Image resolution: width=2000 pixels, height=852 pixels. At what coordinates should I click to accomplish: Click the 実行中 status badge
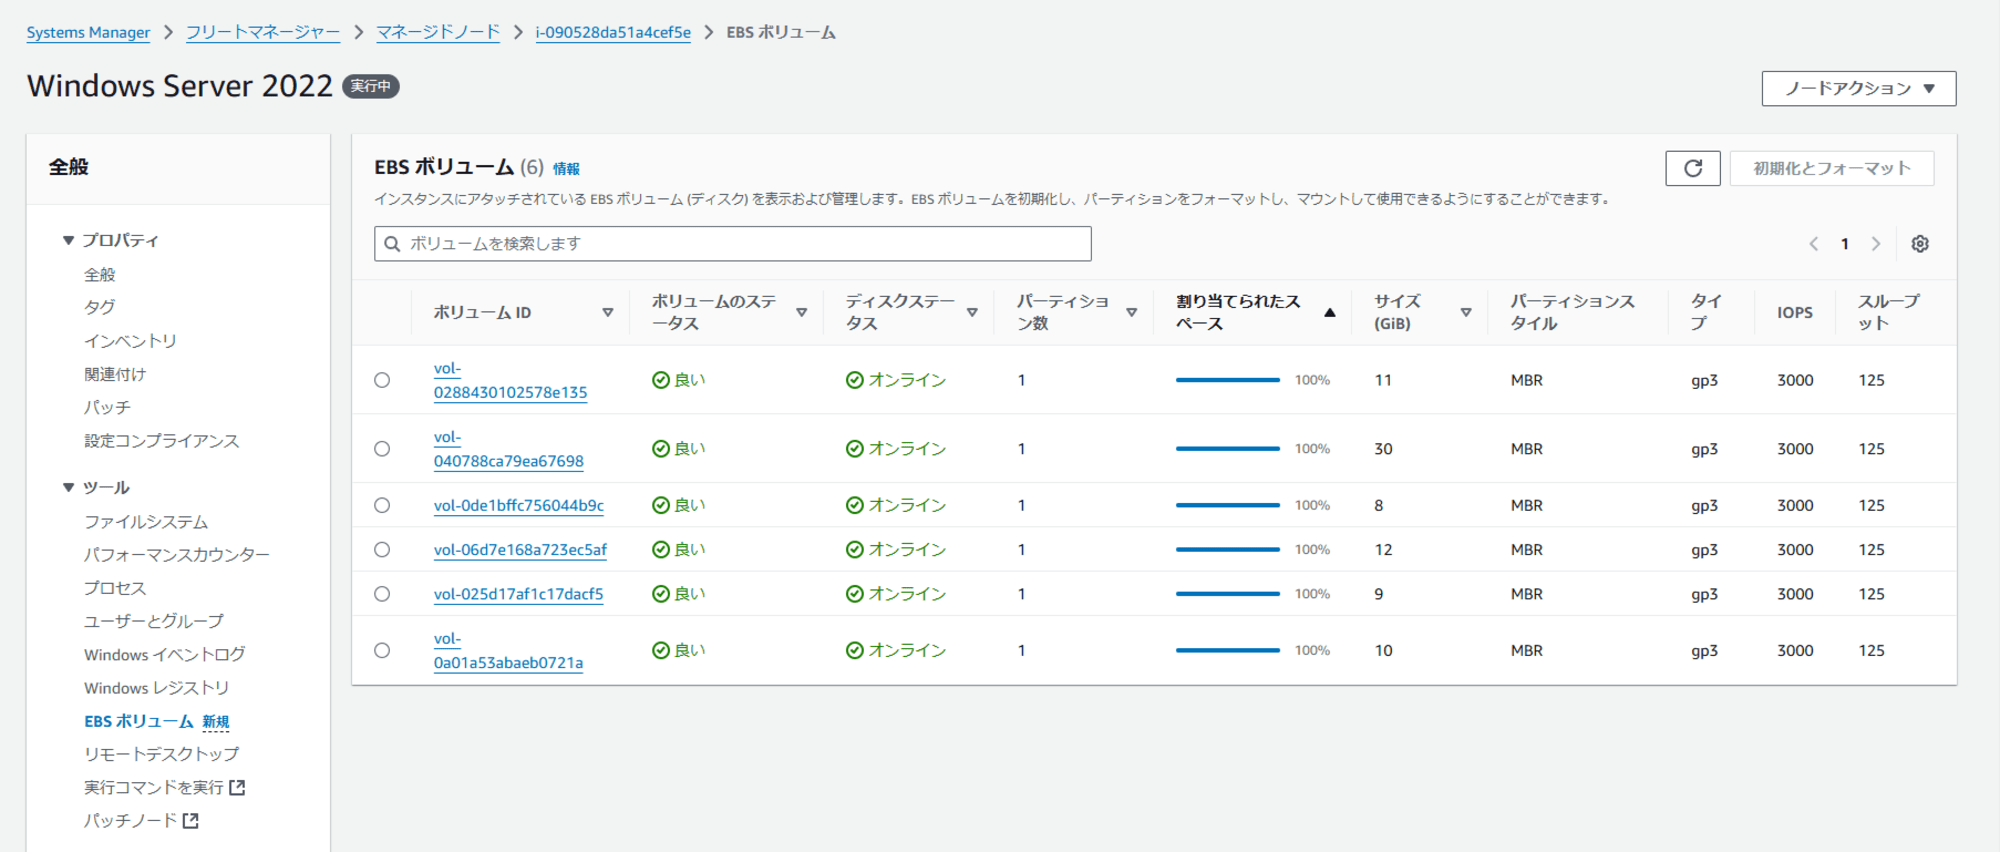[x=371, y=87]
